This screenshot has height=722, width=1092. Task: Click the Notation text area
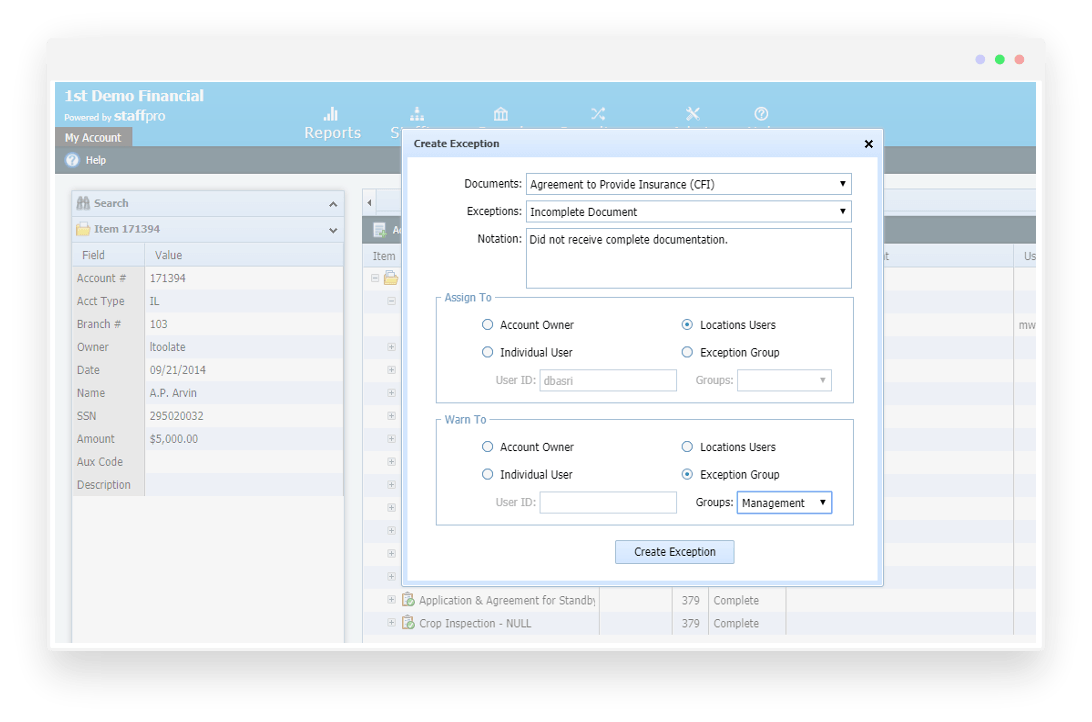click(689, 258)
